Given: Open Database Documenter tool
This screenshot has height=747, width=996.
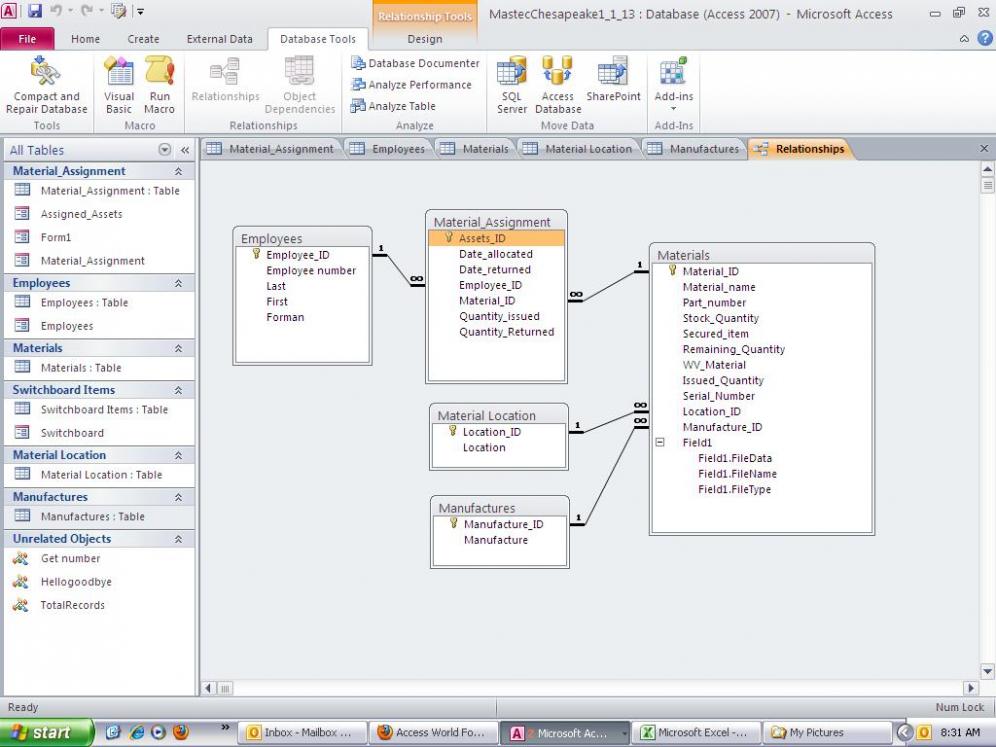Looking at the screenshot, I should coord(415,63).
